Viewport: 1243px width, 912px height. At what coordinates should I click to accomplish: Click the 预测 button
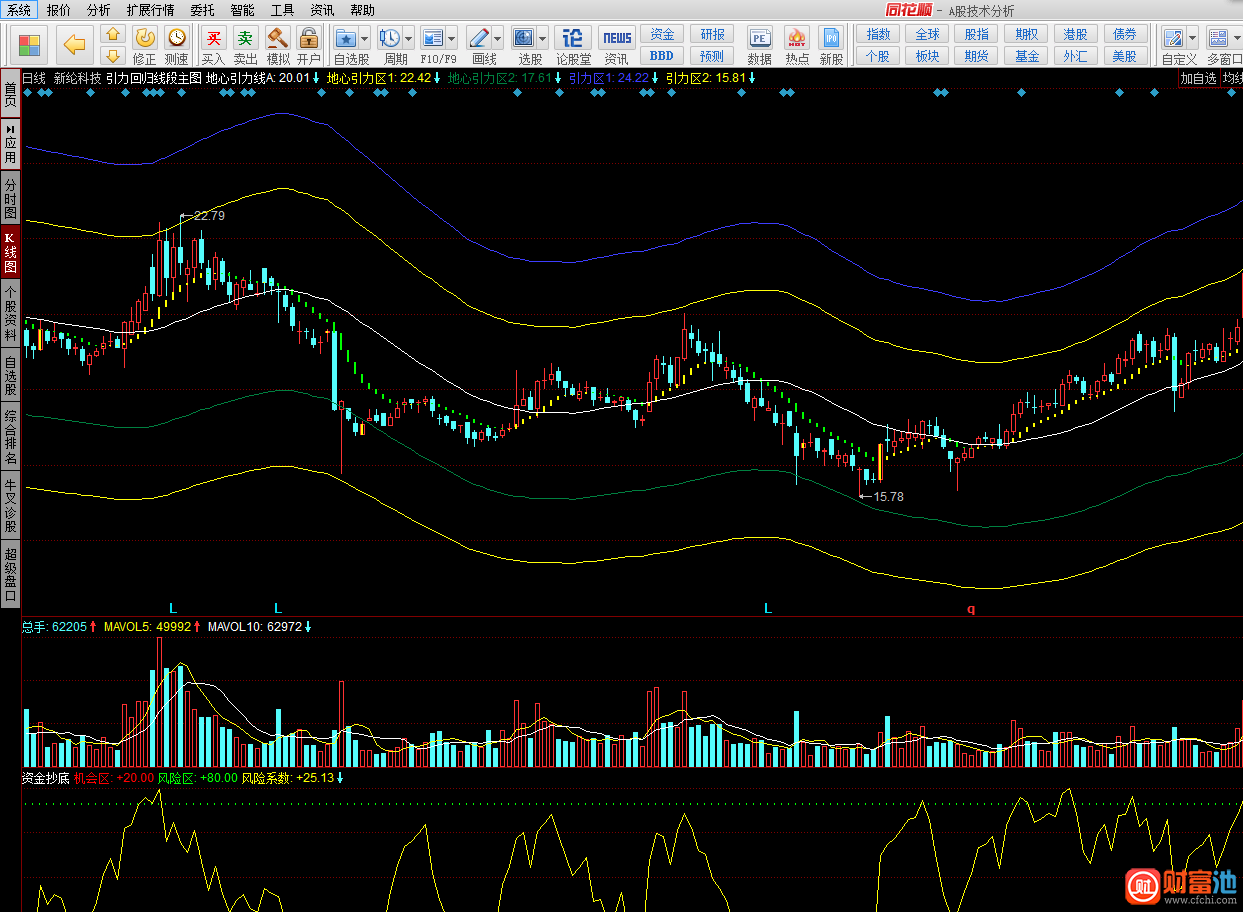[x=712, y=56]
